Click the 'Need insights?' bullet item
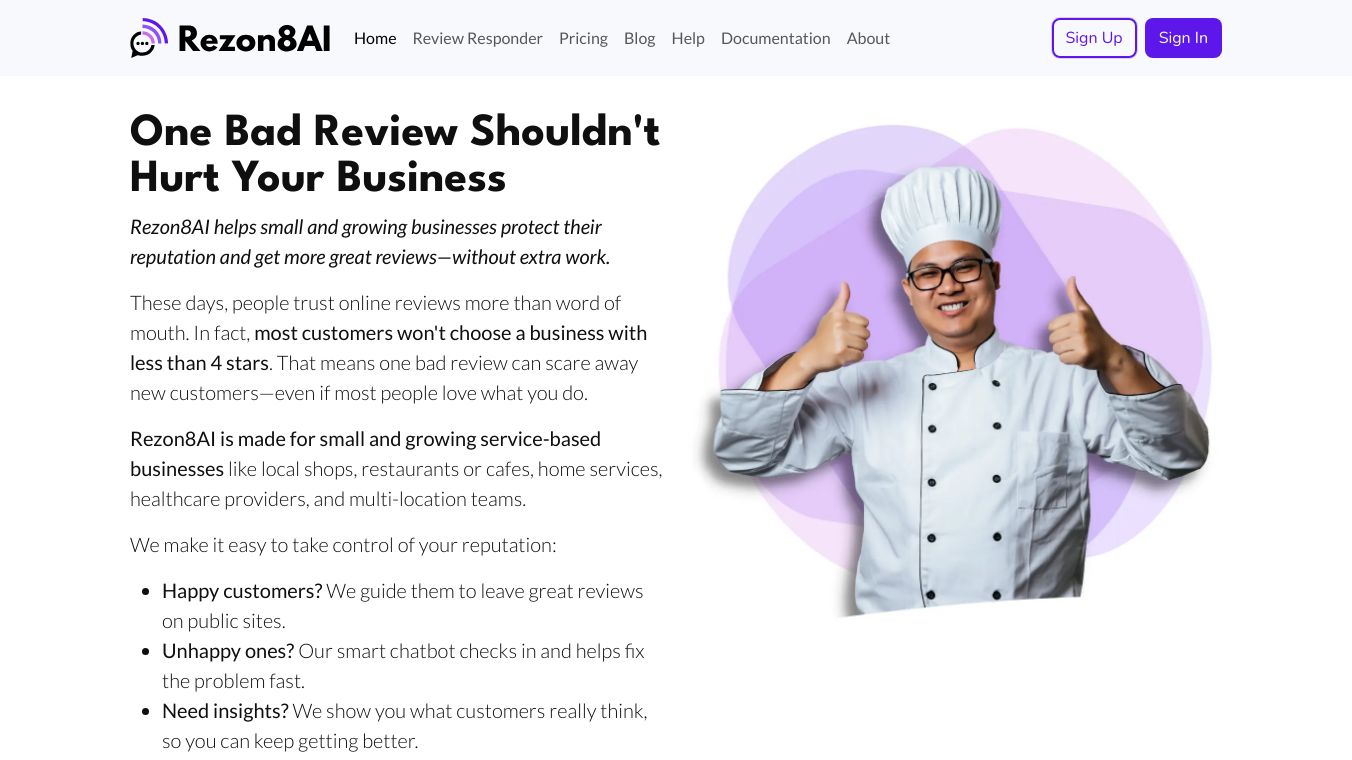 [405, 726]
